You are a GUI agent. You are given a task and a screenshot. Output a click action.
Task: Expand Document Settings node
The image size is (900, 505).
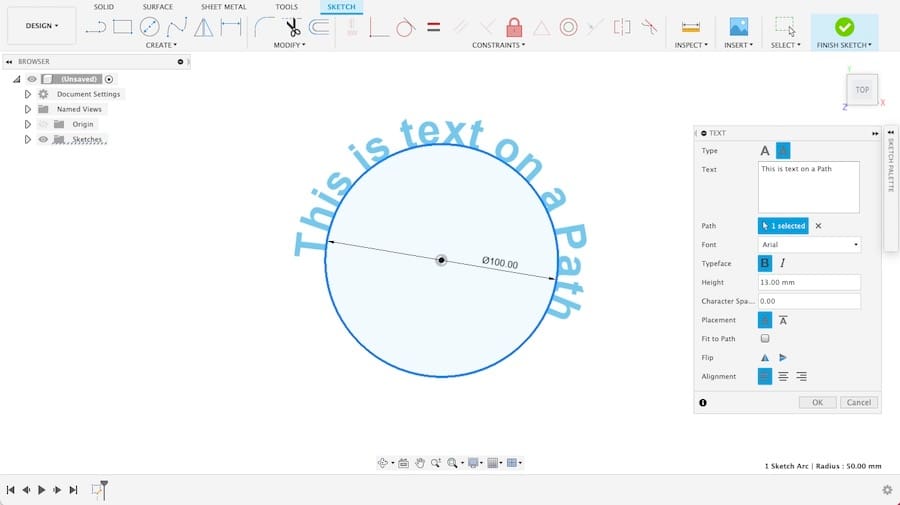coord(28,94)
